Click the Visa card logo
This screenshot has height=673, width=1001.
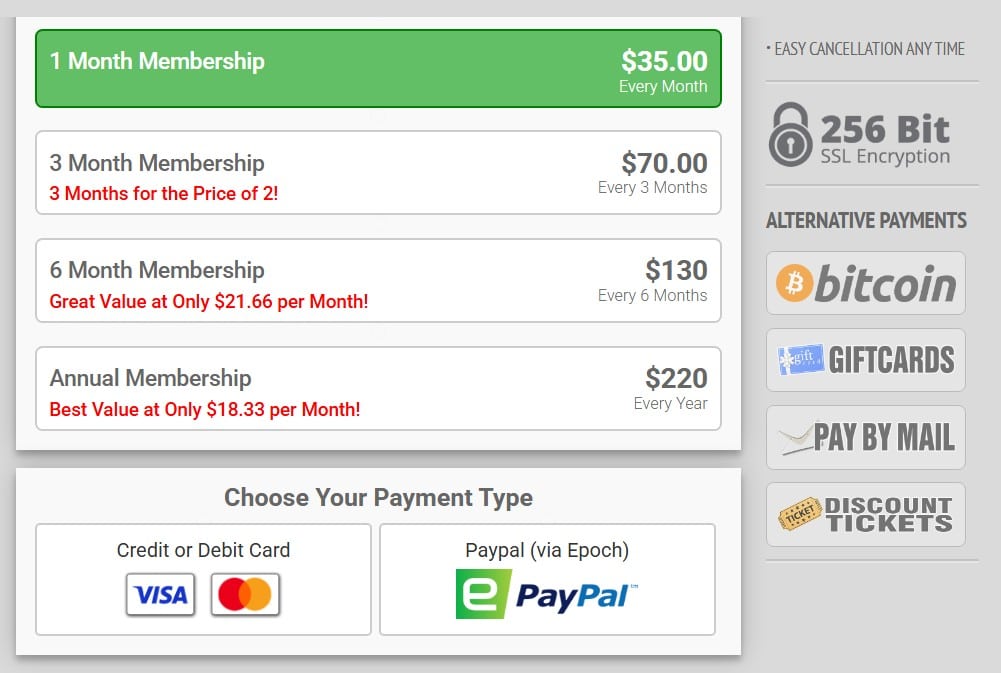[160, 594]
